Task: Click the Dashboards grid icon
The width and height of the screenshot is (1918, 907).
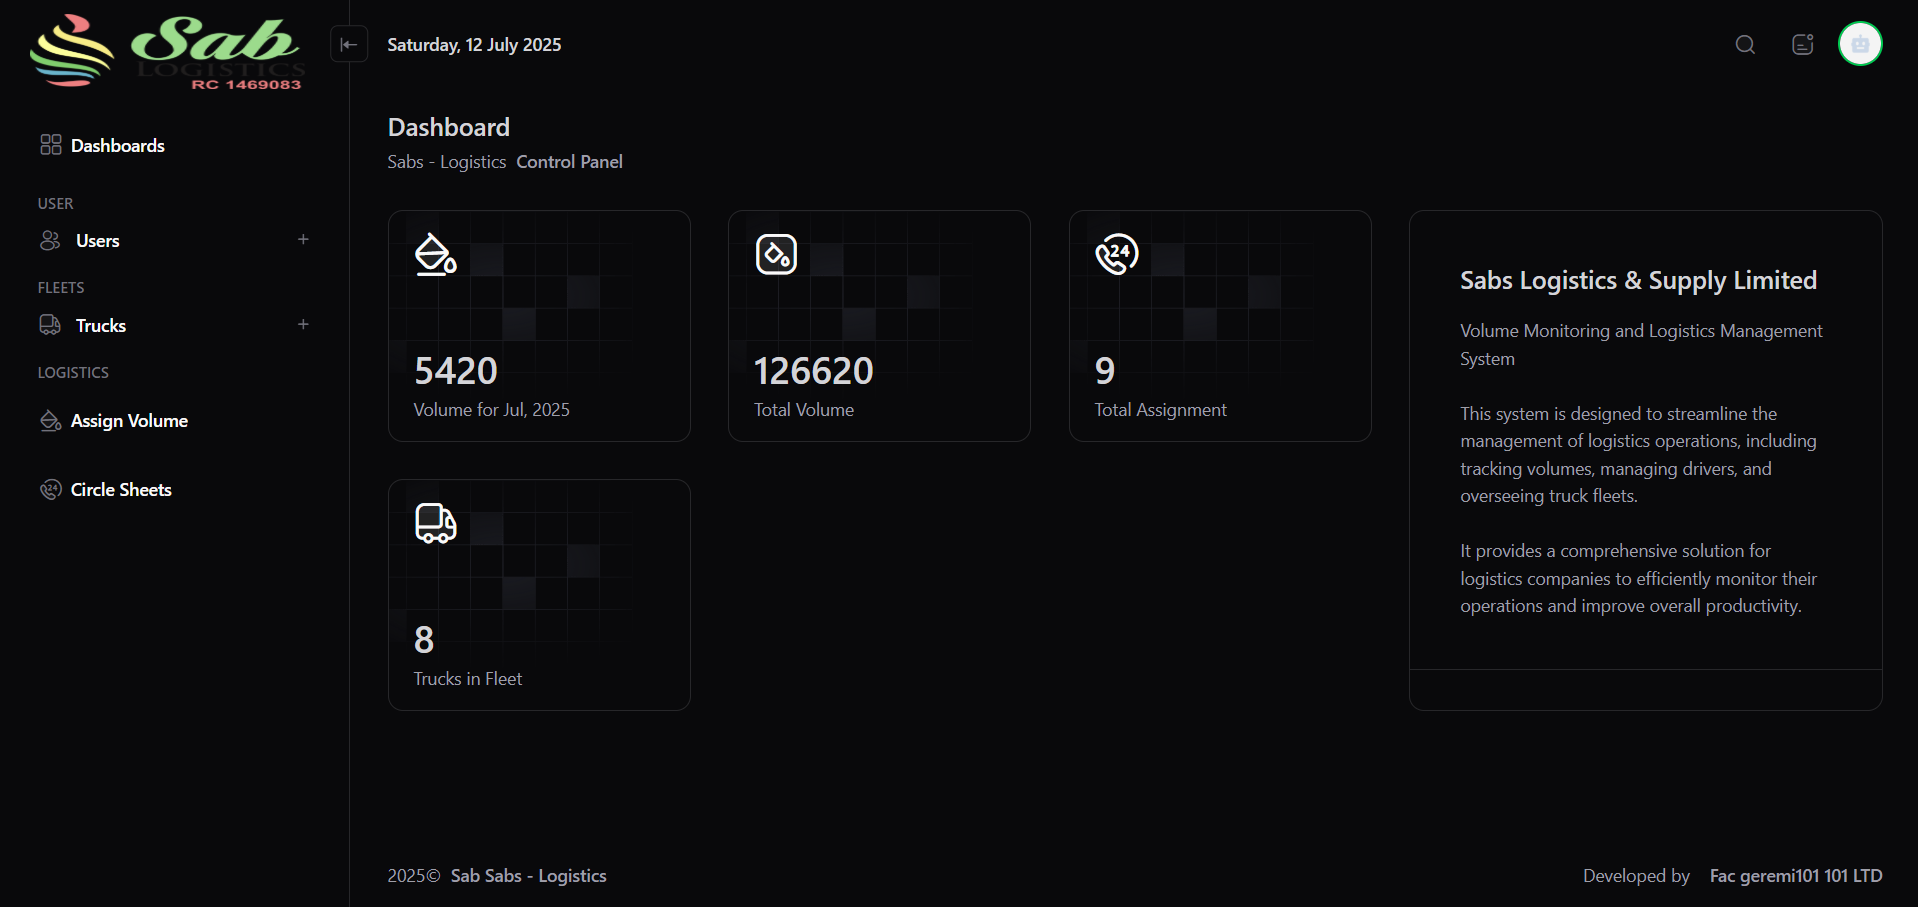Action: 50,145
